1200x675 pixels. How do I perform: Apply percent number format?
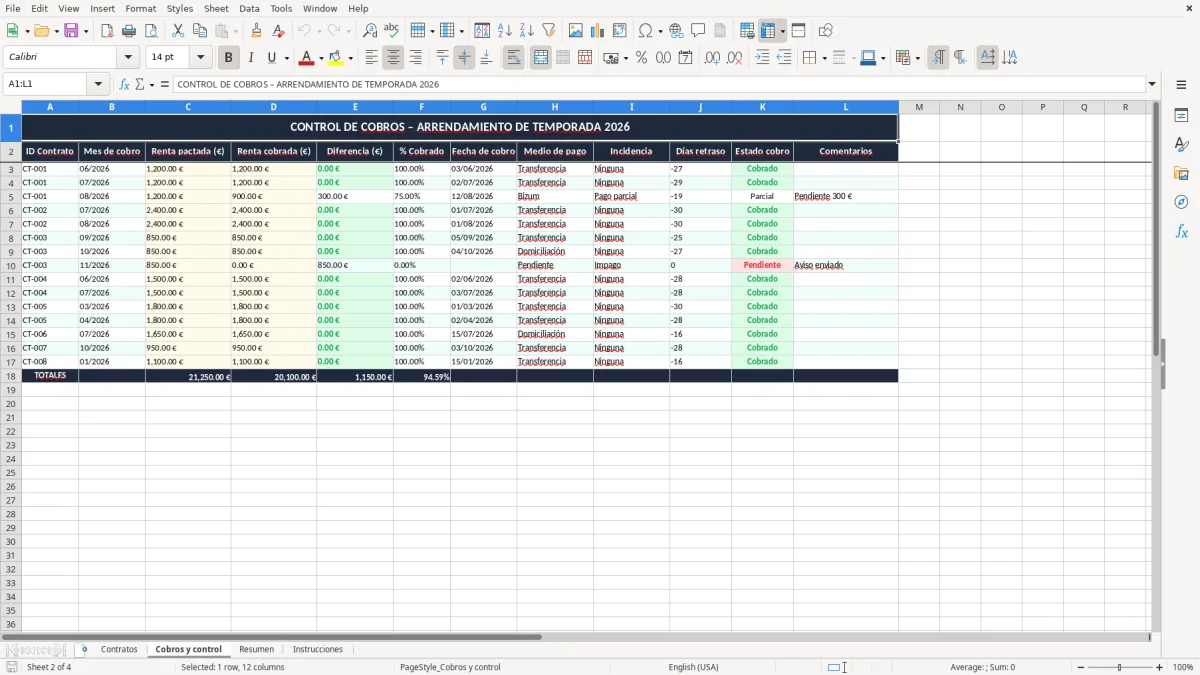tap(641, 58)
